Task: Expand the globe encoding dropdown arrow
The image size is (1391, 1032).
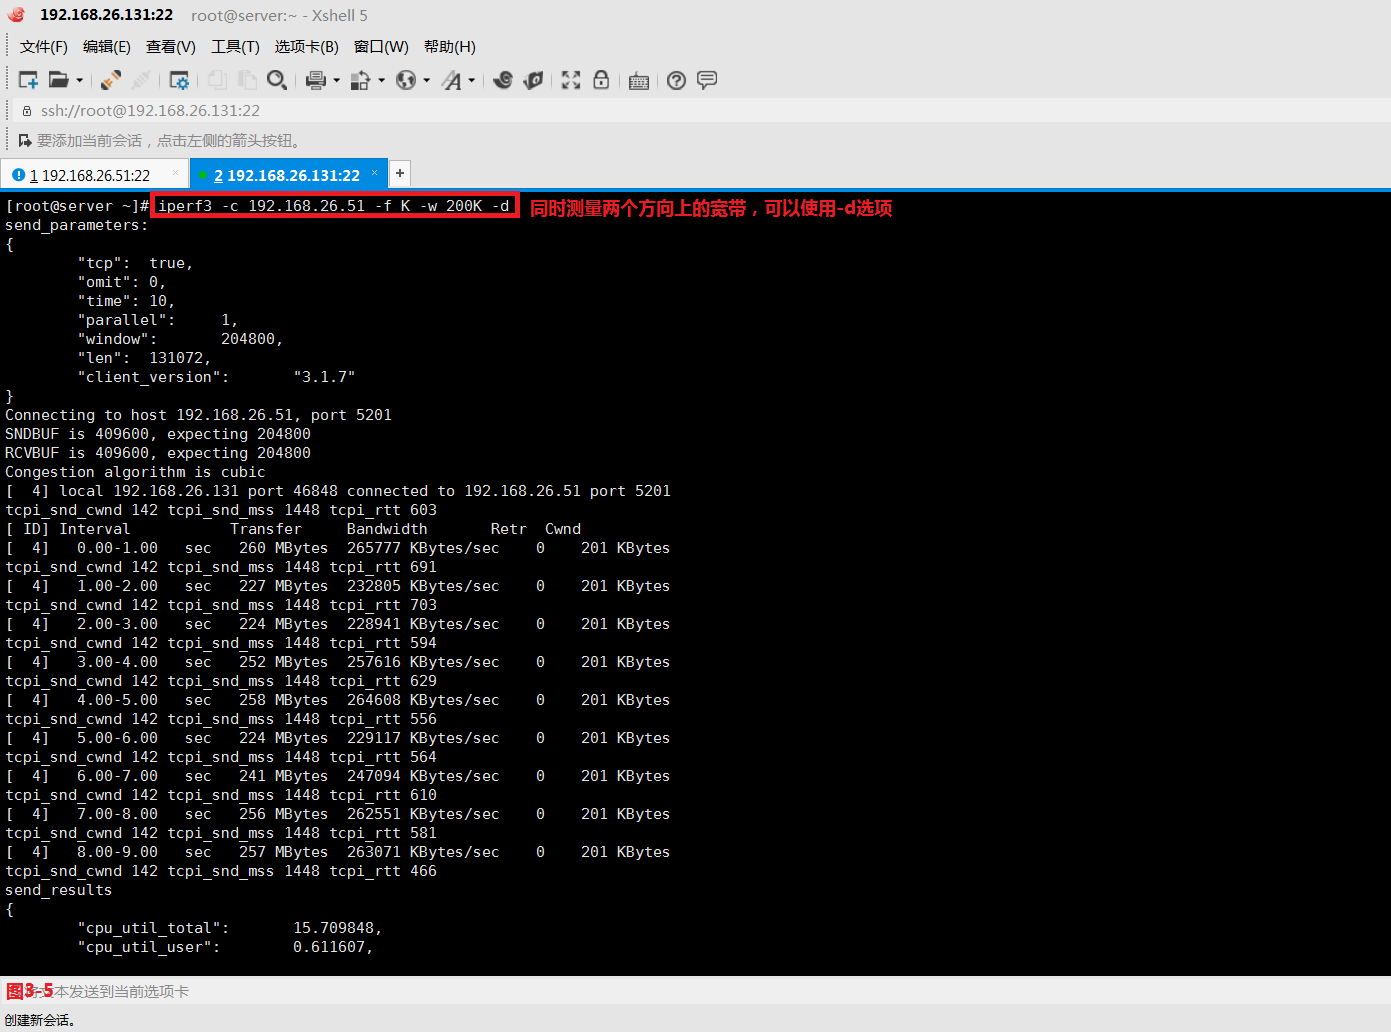Action: pos(426,80)
